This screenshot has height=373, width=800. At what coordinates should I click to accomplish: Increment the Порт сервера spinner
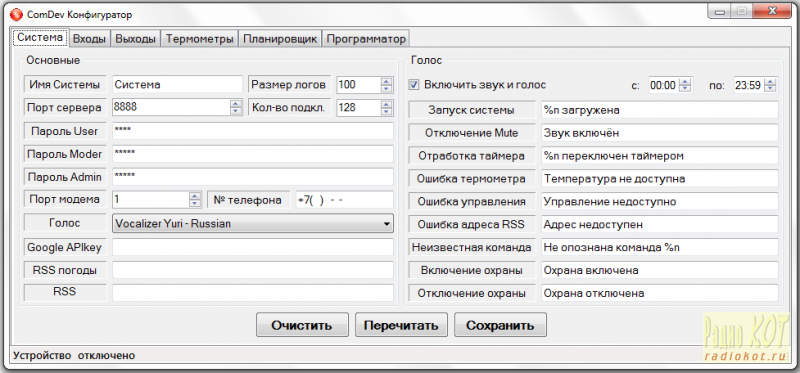(236, 104)
